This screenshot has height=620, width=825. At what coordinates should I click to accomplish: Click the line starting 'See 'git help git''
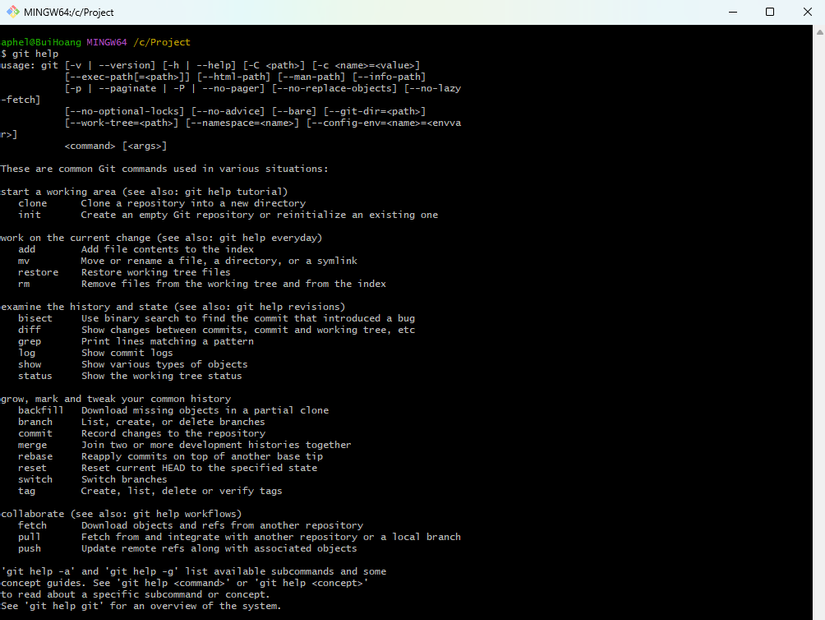(x=141, y=606)
